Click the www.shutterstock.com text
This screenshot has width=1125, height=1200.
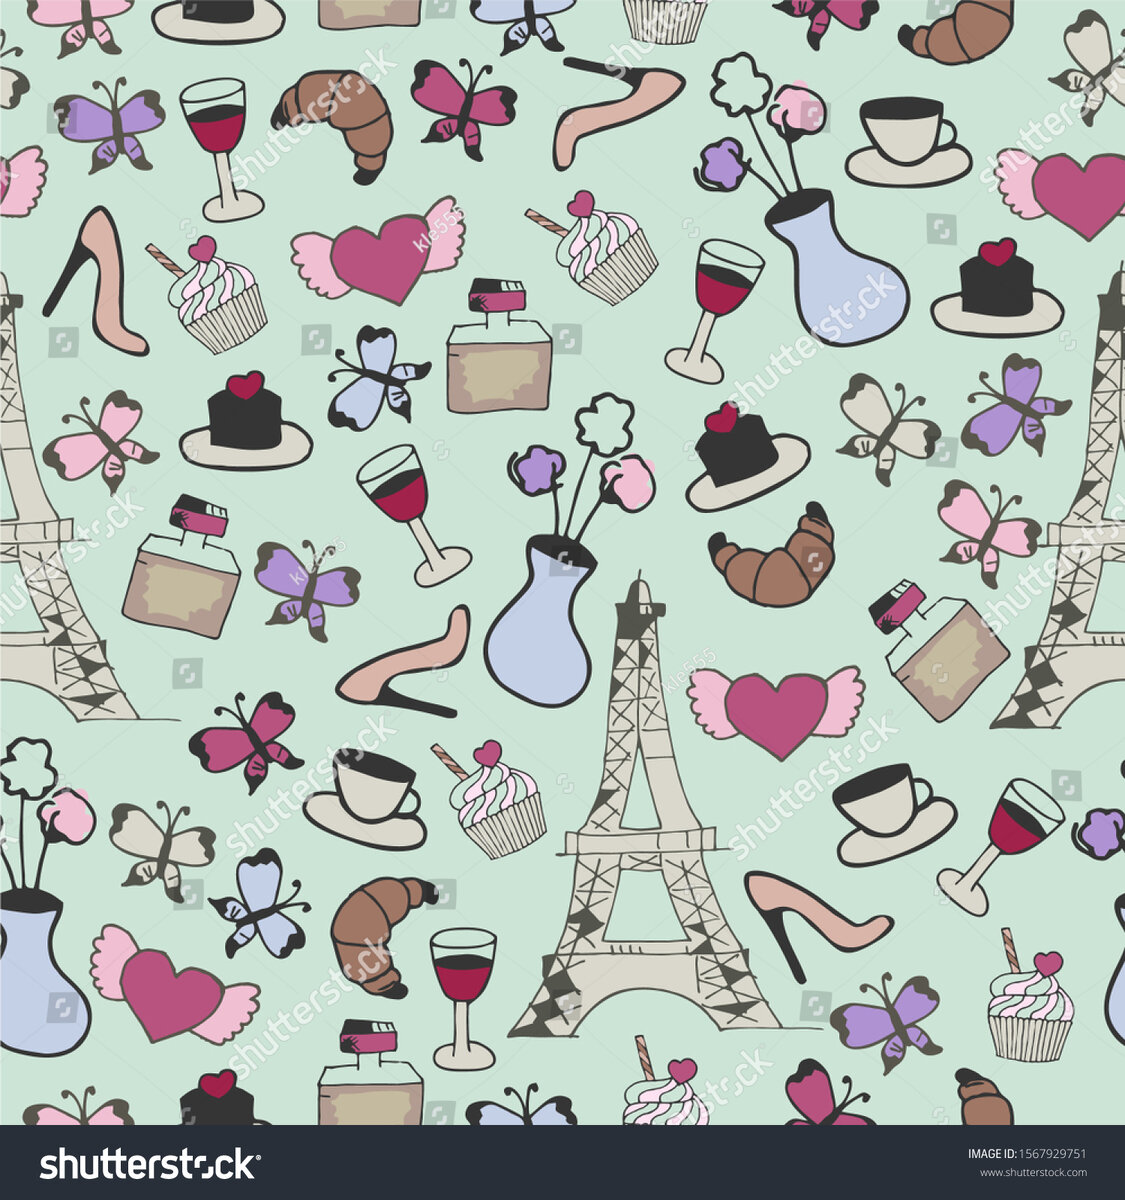[1033, 1173]
